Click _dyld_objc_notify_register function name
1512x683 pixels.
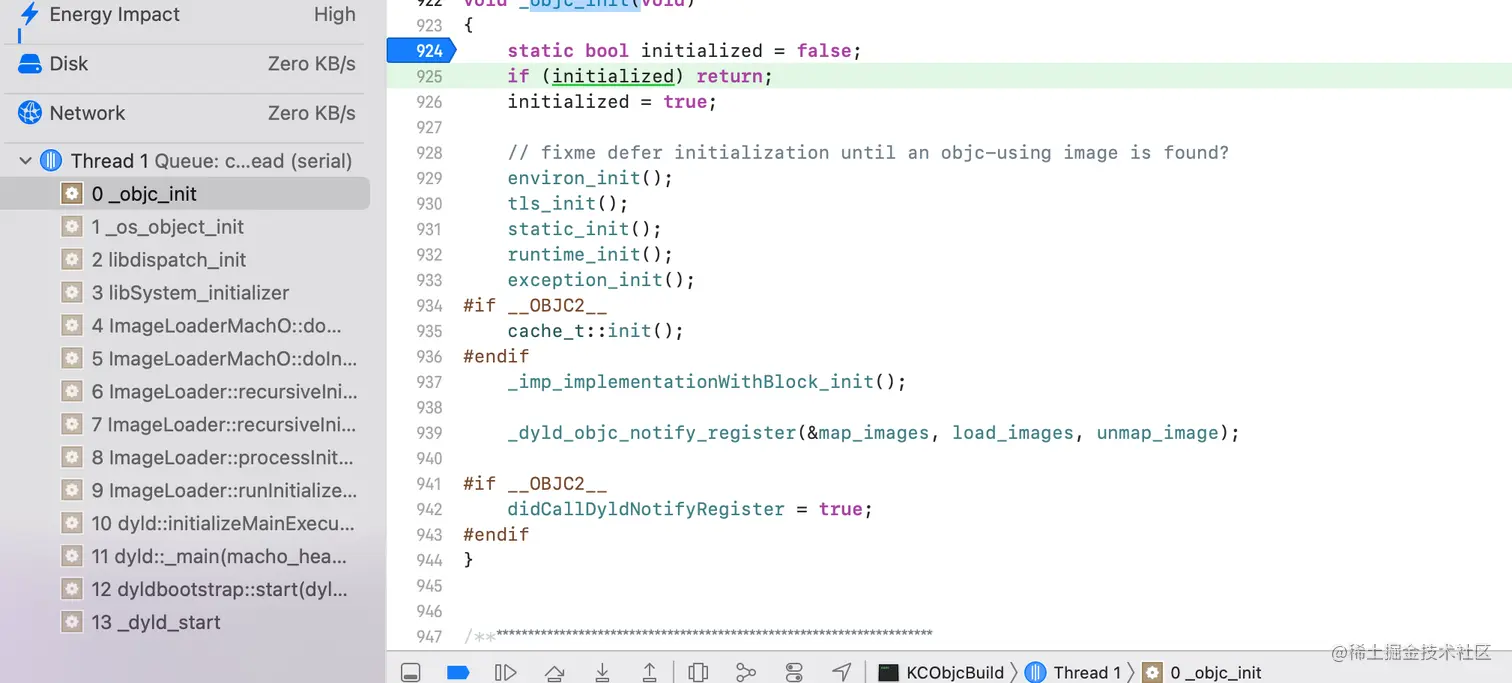pyautogui.click(x=652, y=433)
